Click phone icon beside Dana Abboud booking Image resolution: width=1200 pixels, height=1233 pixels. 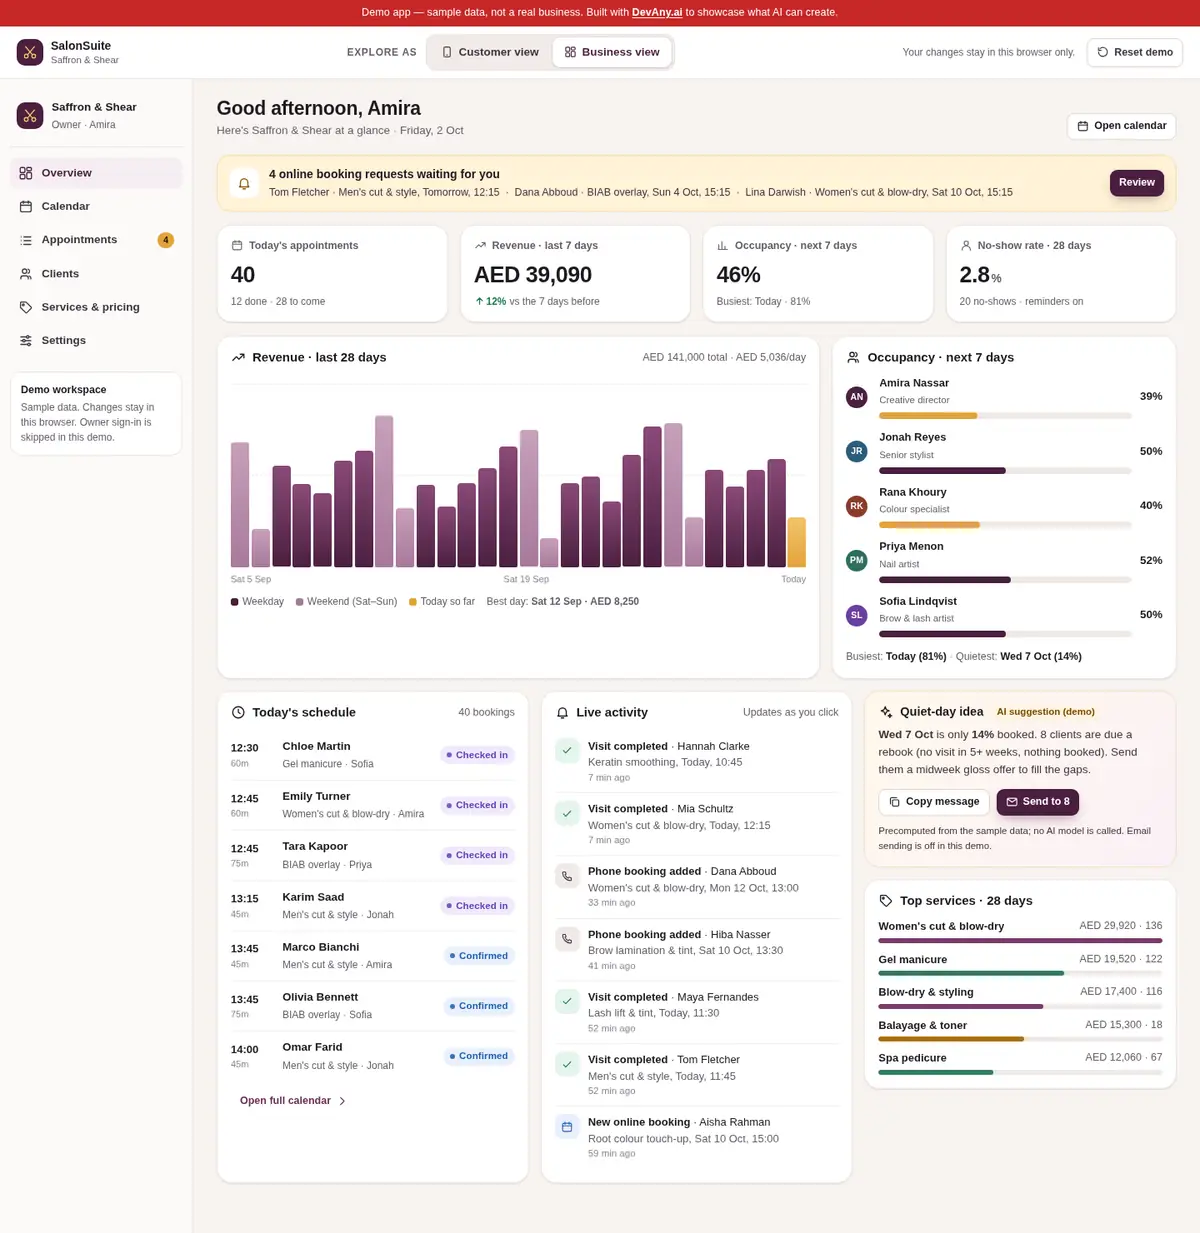[567, 876]
